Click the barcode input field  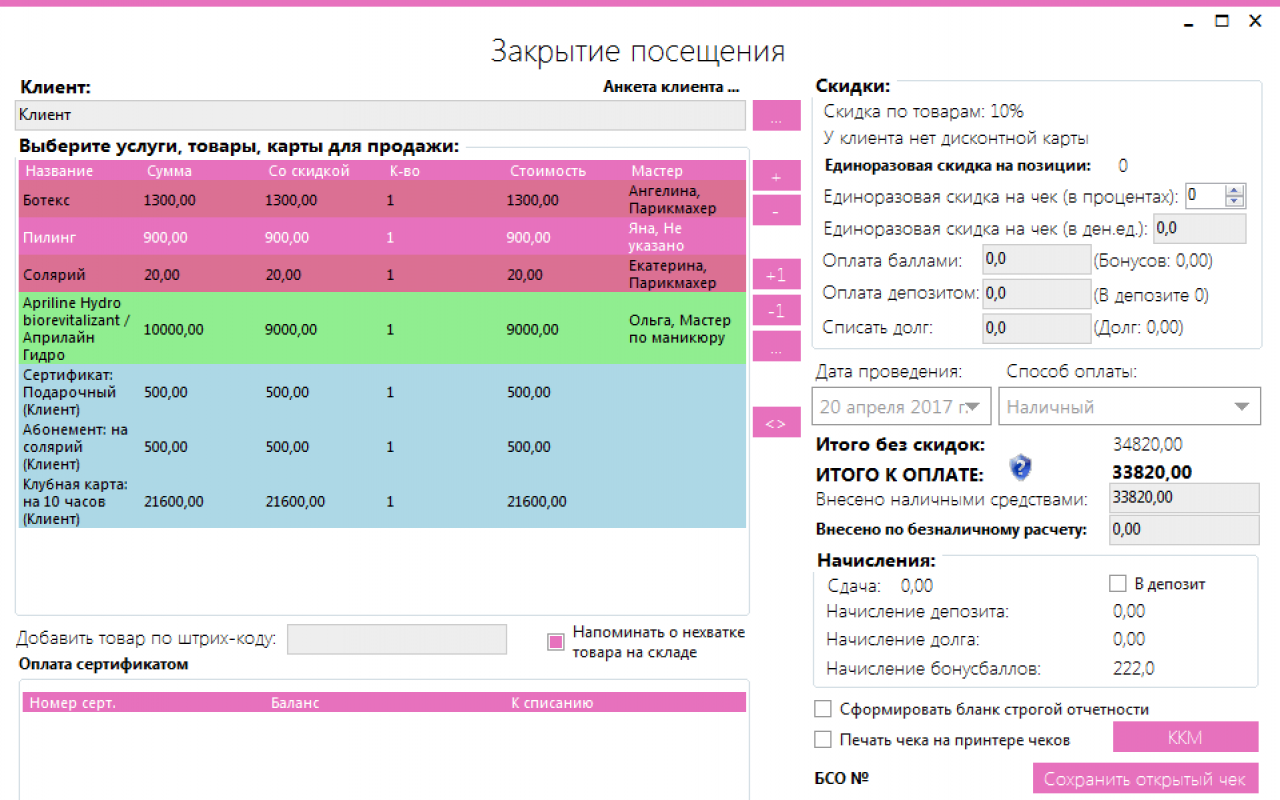tap(397, 639)
